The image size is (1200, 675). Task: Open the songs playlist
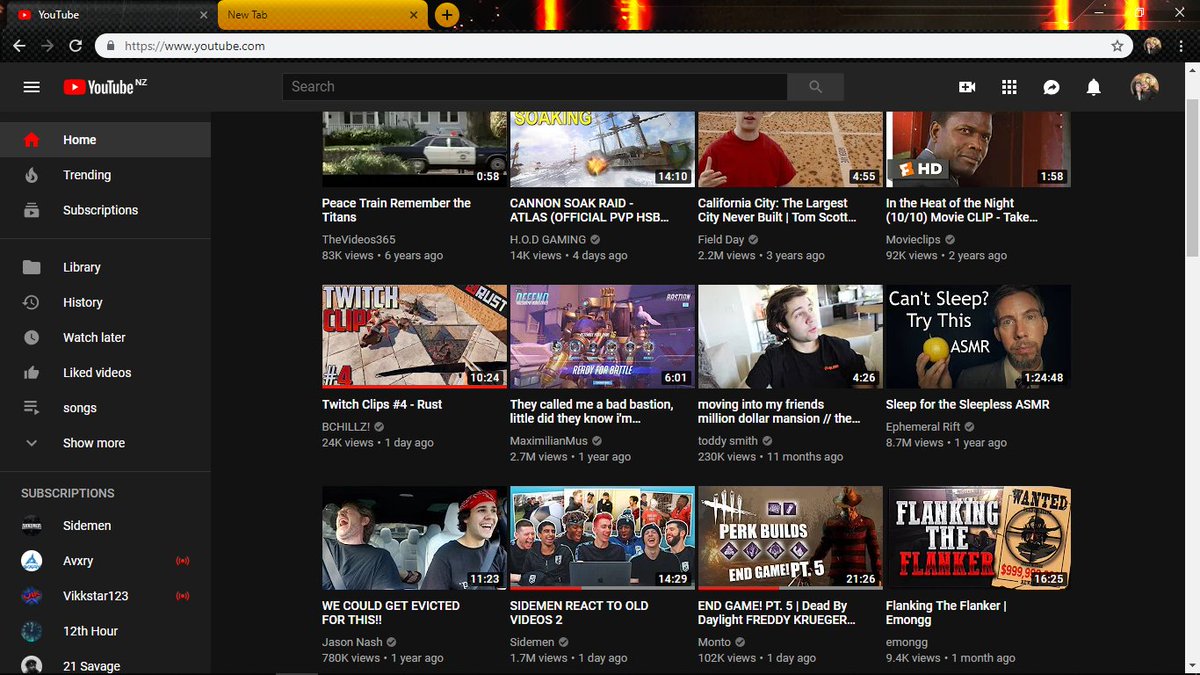pyautogui.click(x=105, y=408)
